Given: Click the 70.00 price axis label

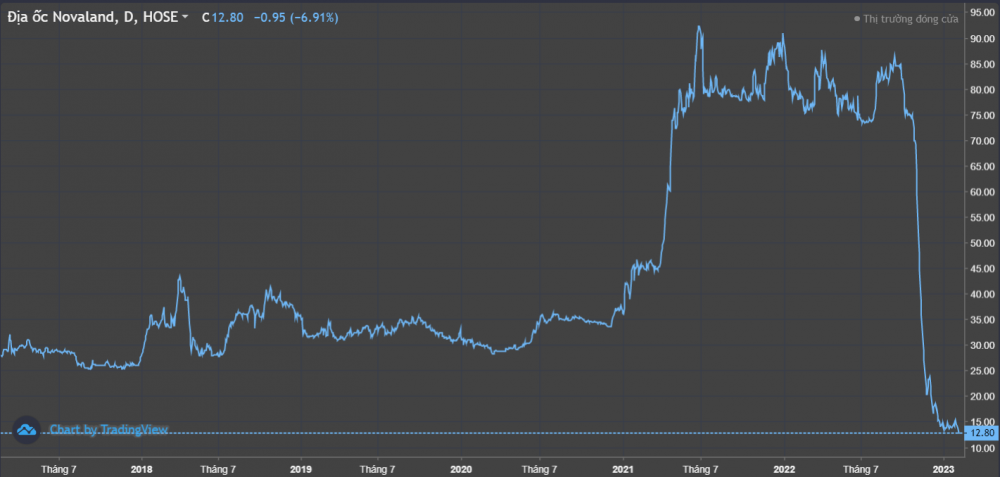Looking at the screenshot, I should point(982,140).
